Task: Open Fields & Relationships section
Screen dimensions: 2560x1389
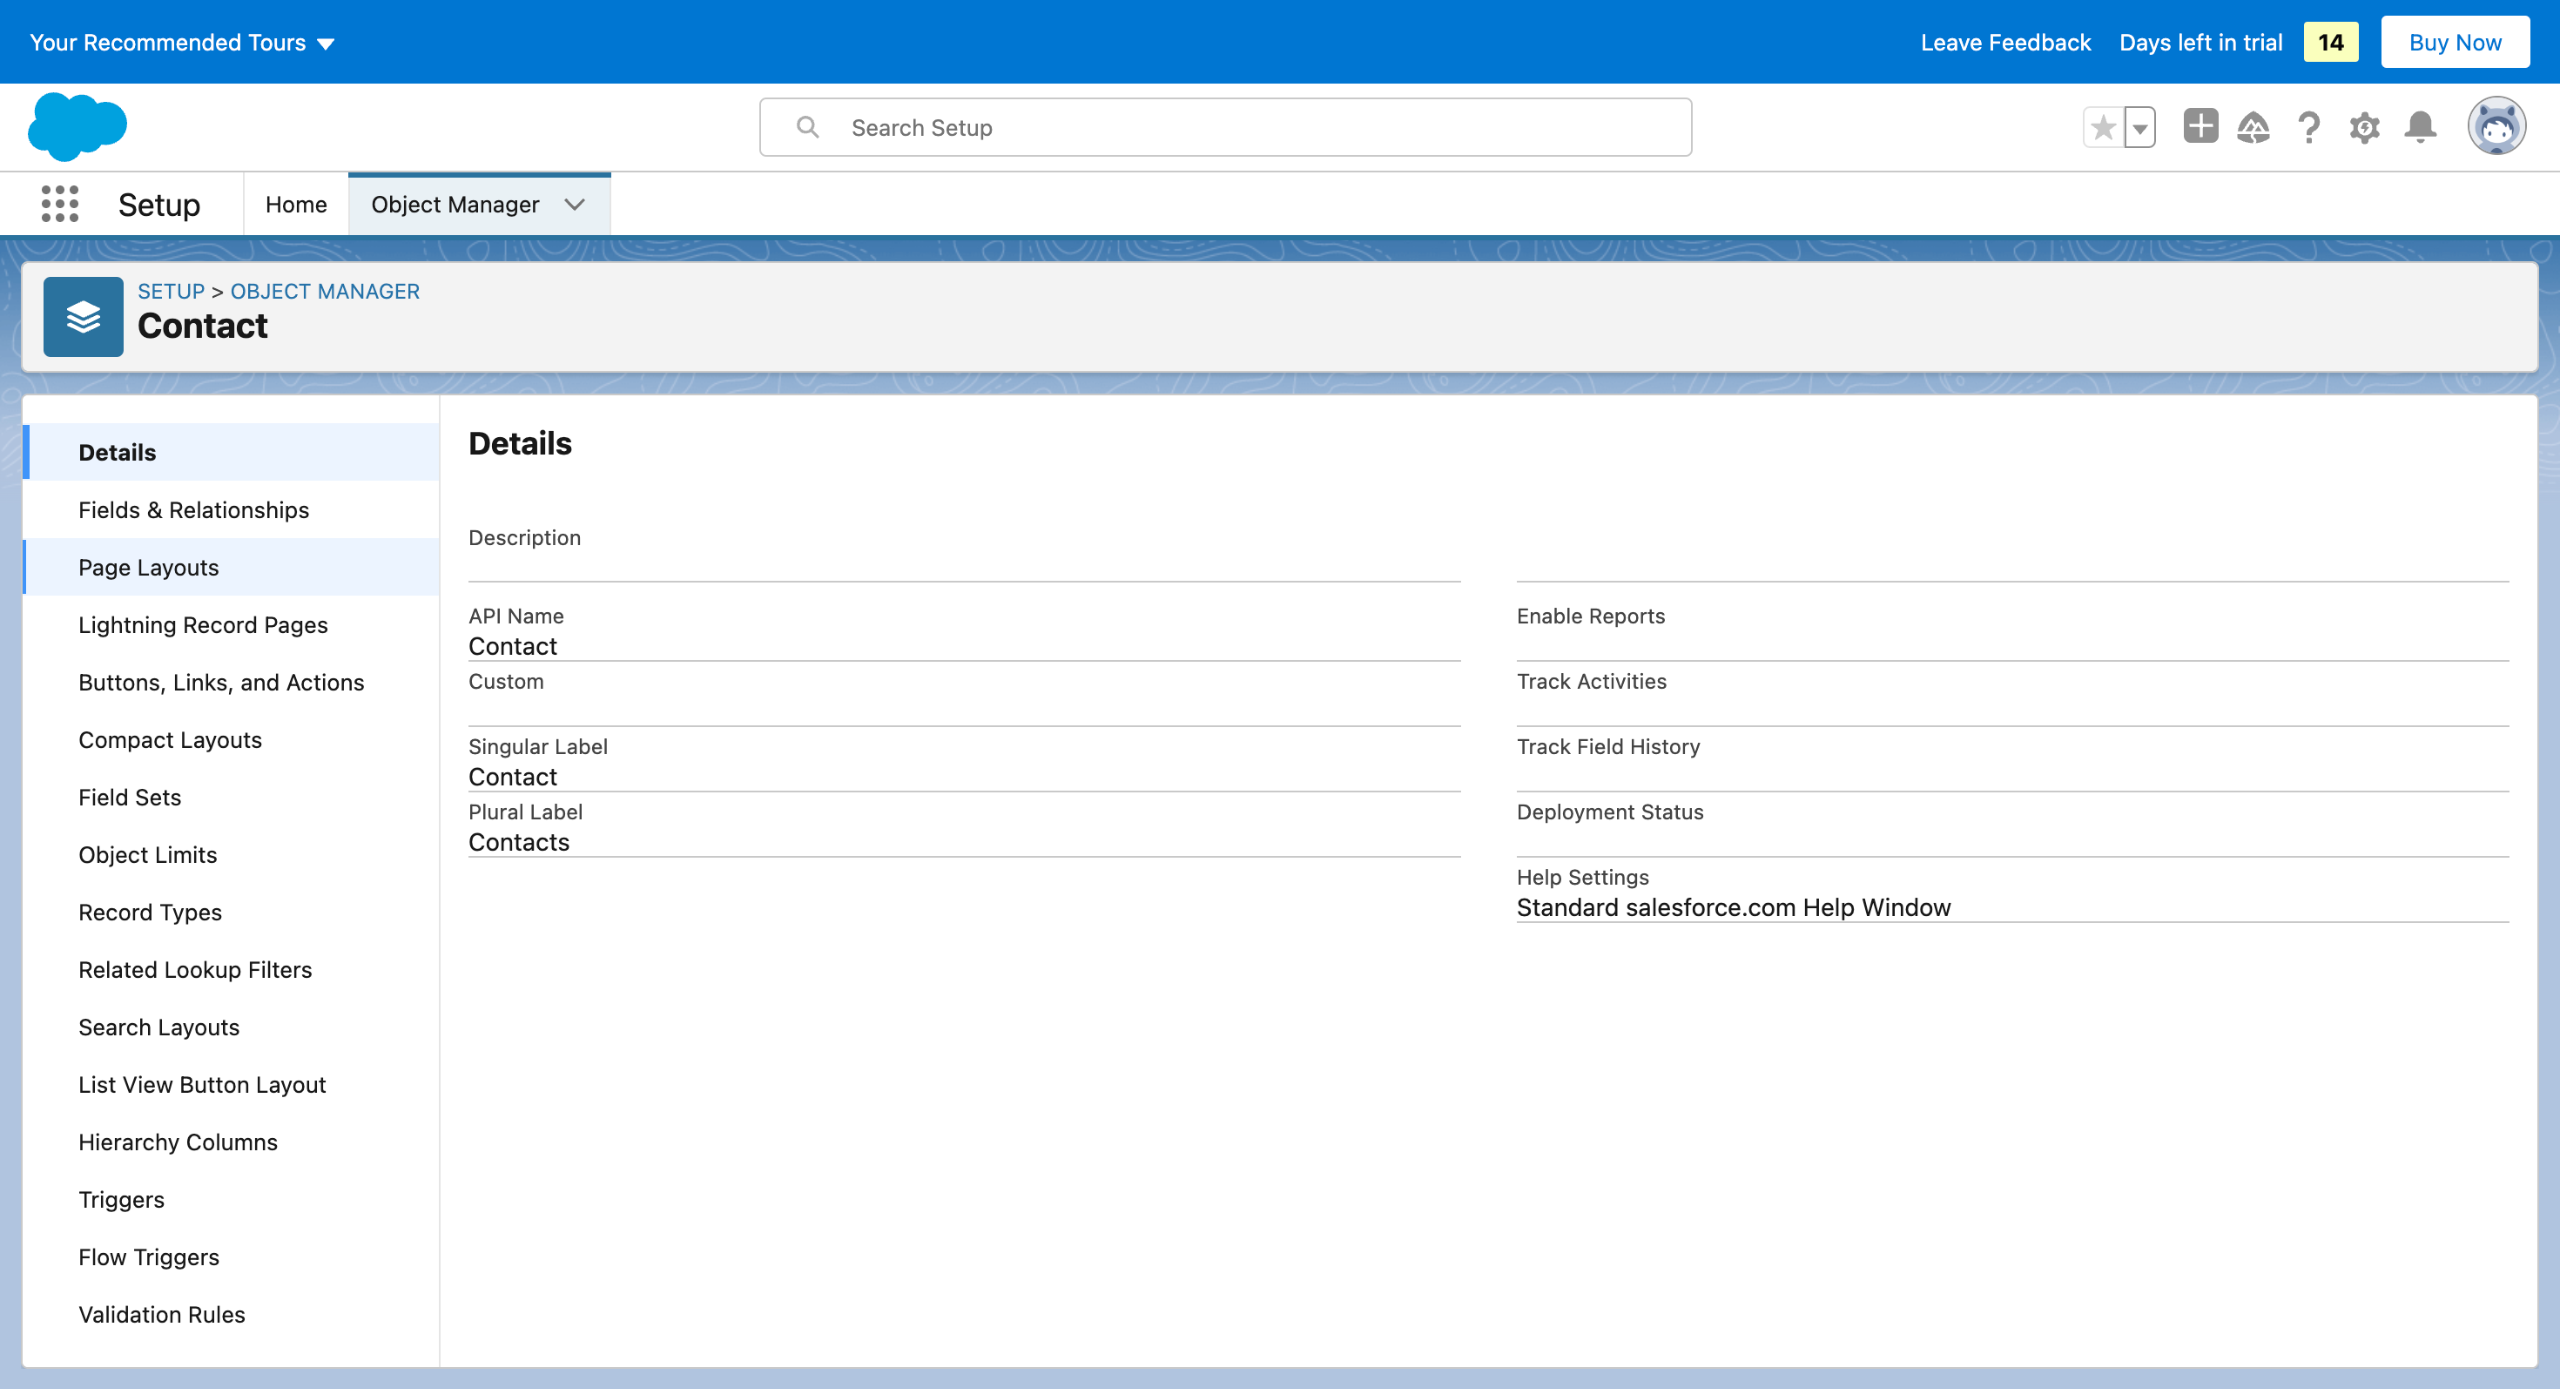Action: (x=231, y=510)
